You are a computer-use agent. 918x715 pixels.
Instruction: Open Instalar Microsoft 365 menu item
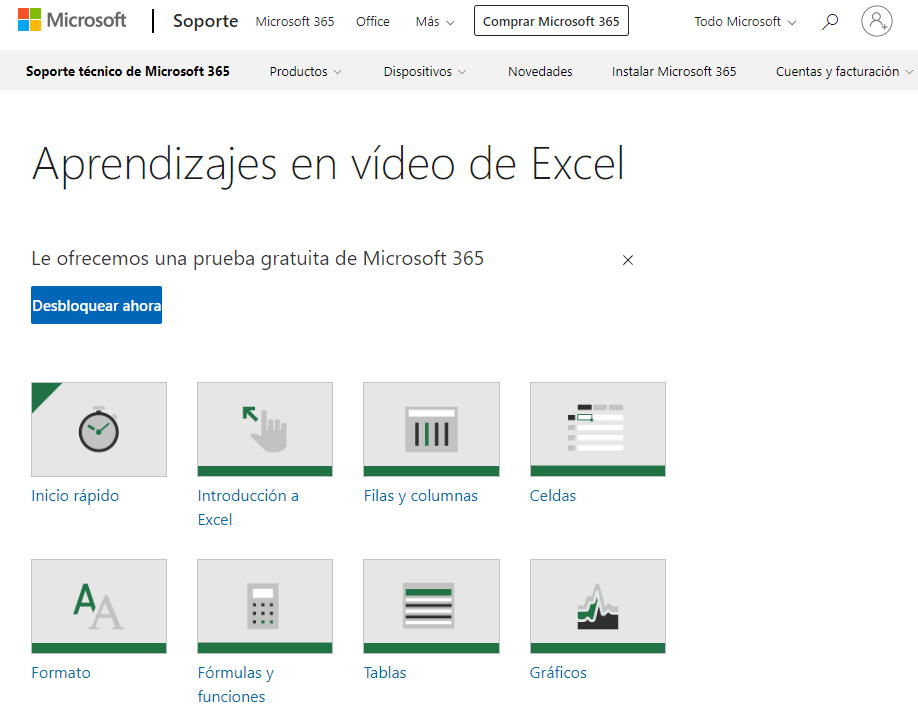tap(674, 71)
